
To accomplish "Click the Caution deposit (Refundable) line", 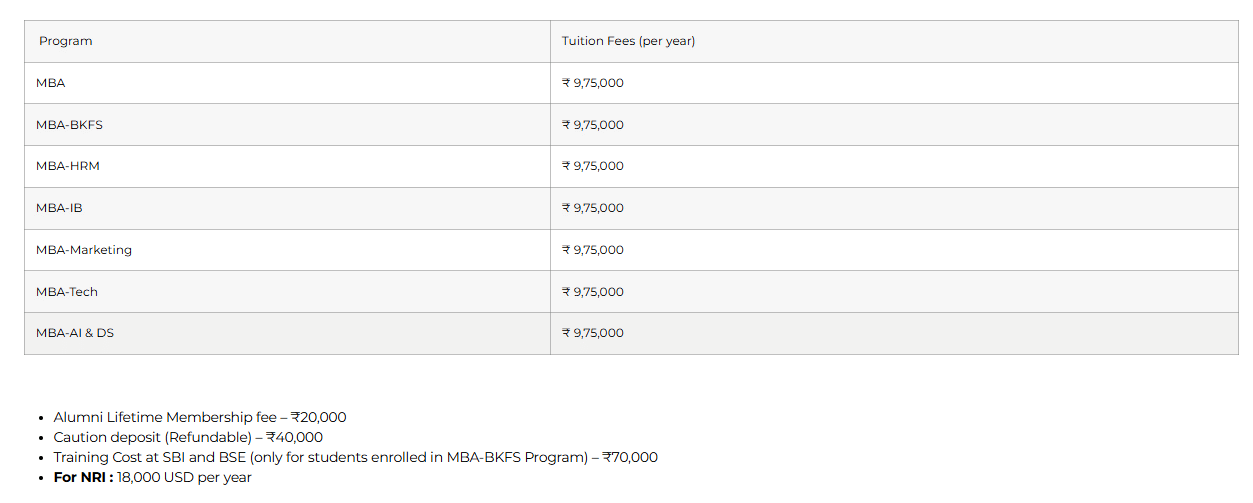I will pos(188,437).
